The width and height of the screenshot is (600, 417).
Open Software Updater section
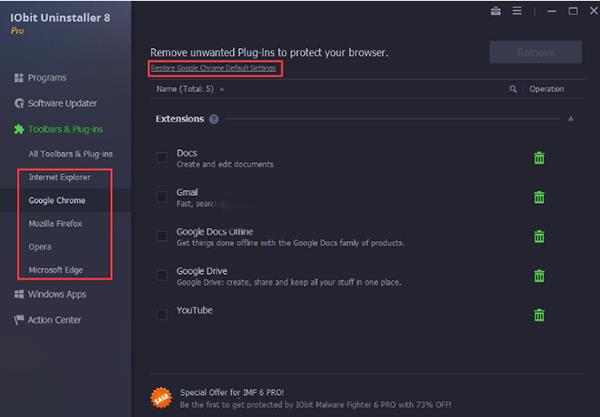[62, 103]
